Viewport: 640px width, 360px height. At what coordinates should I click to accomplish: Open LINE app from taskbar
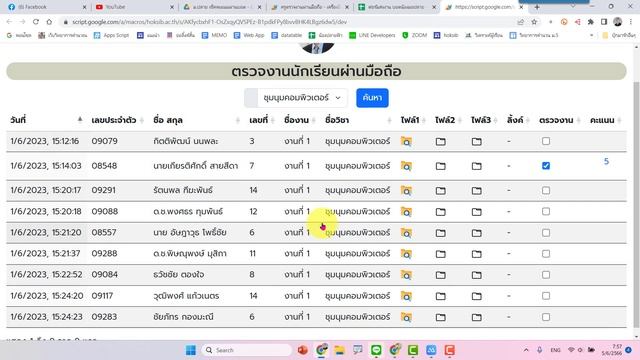click(x=376, y=350)
